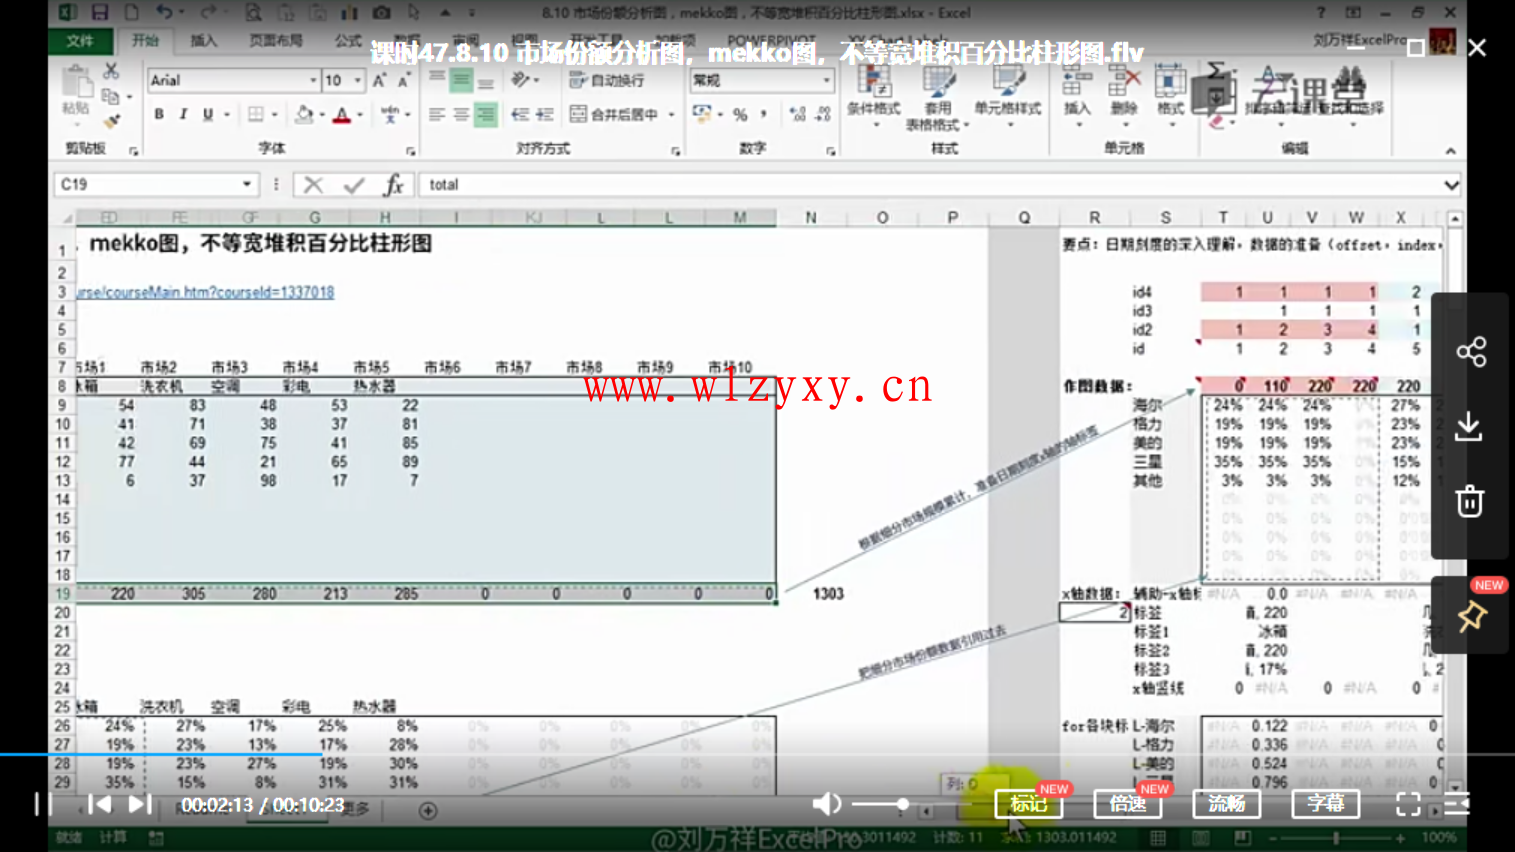Switch to the 公式 ribbon tab
Image resolution: width=1515 pixels, height=852 pixels.
click(x=348, y=41)
